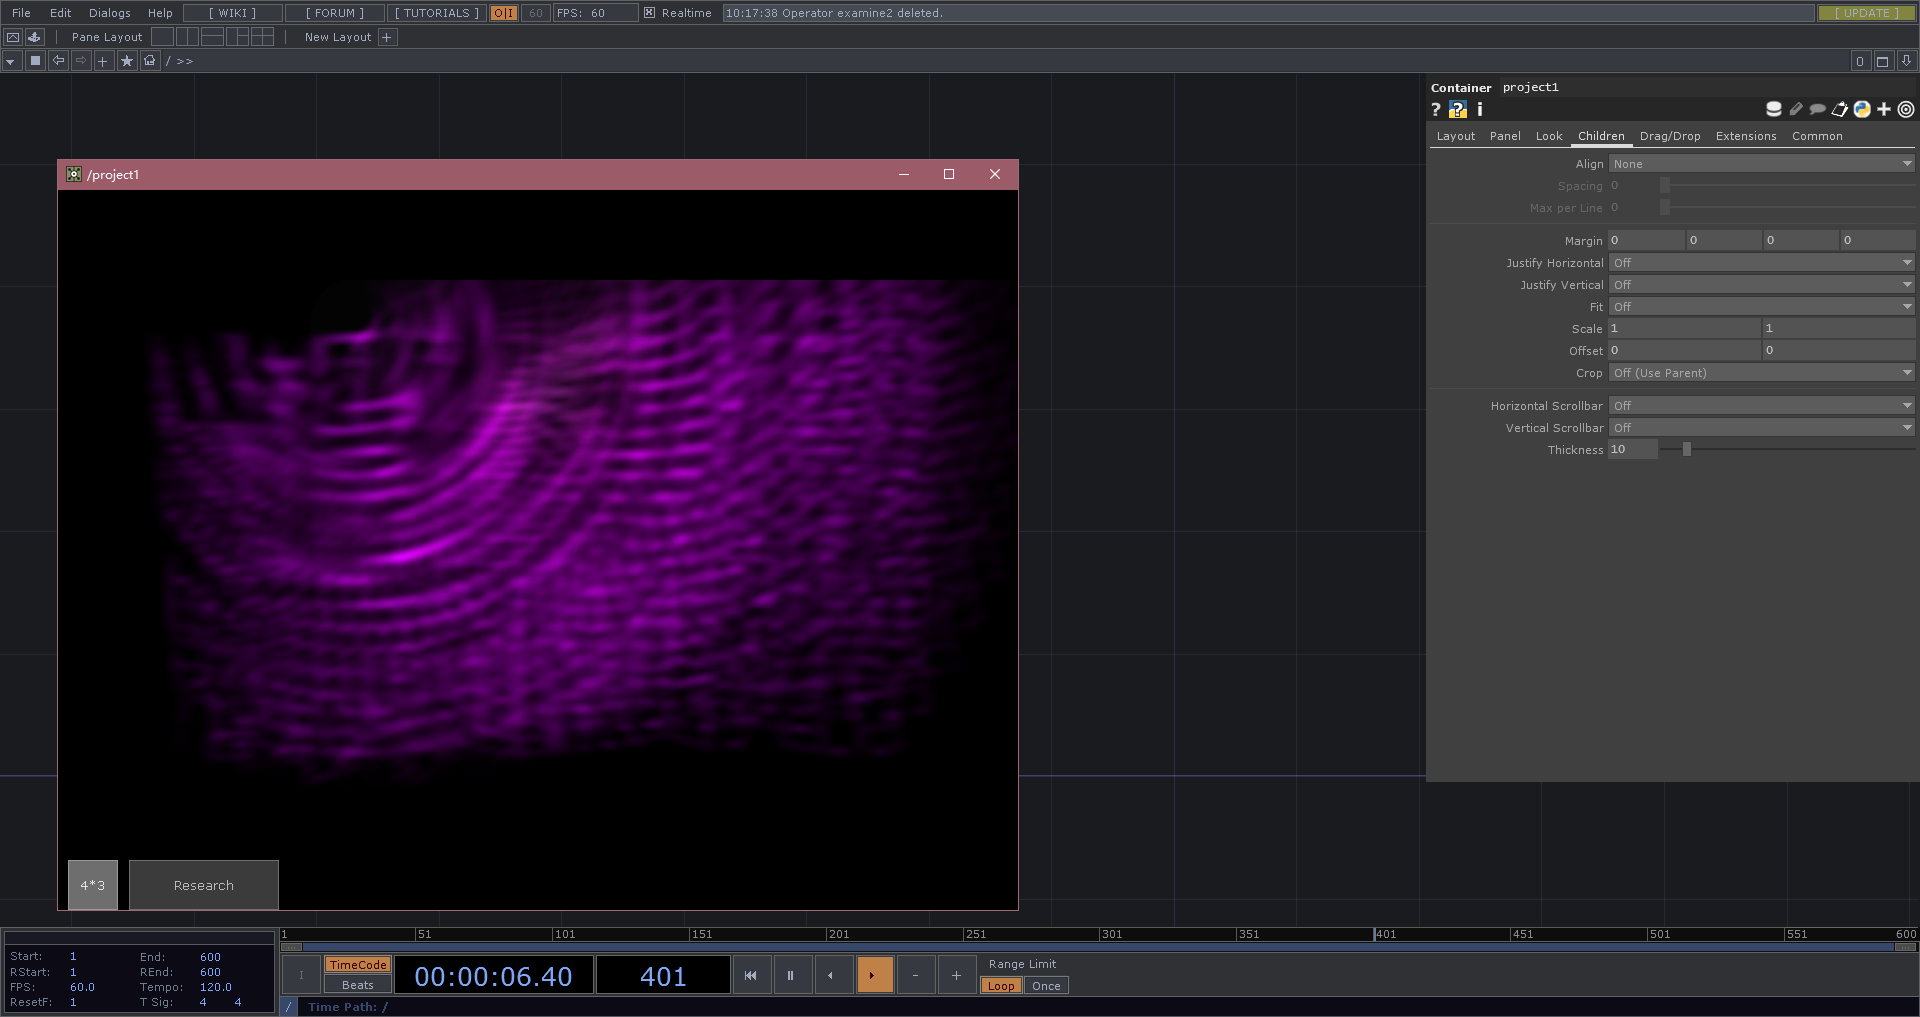The width and height of the screenshot is (1920, 1017).
Task: Click the bullseye target icon in parameter panel
Action: point(1905,109)
